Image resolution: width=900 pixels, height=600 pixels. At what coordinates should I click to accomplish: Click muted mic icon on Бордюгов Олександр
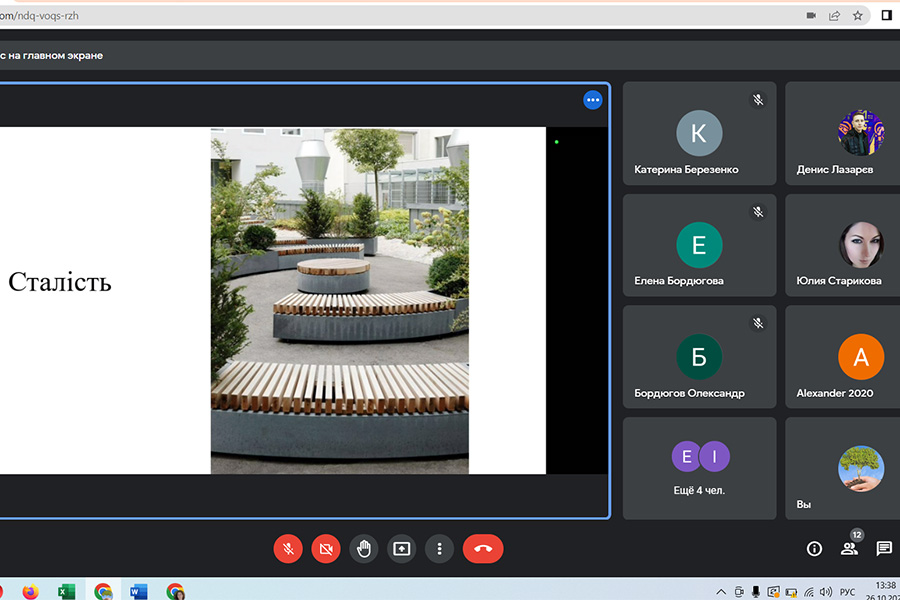[758, 323]
